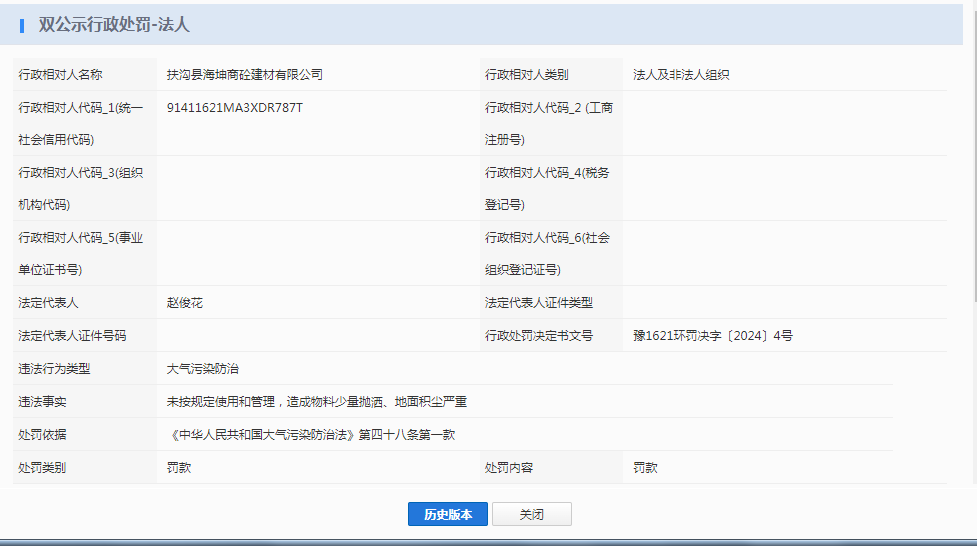The width and height of the screenshot is (977, 546).
Task: Select document number 豫1621环罚决字〔2024〕4号
Action: [x=713, y=336]
